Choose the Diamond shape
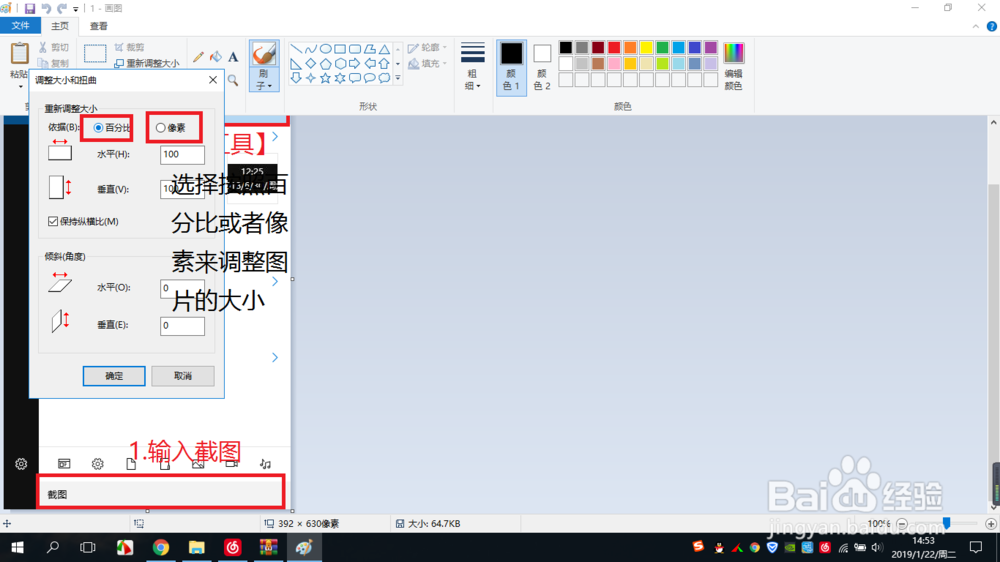Viewport: 1000px width, 562px height. (311, 64)
